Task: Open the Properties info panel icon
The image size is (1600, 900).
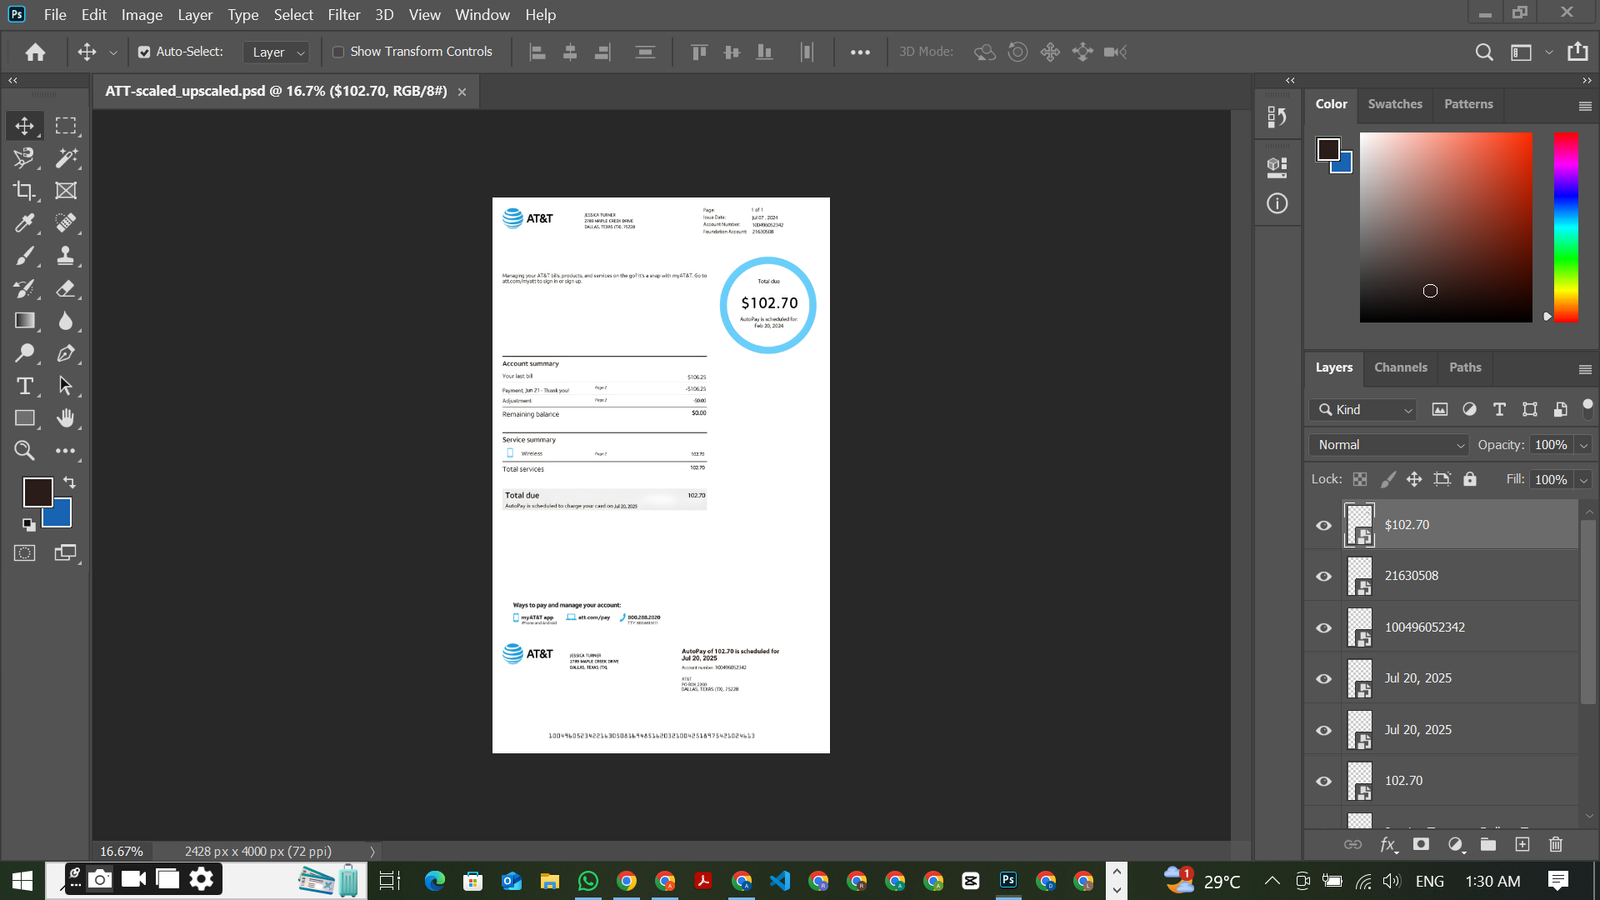Action: point(1277,203)
